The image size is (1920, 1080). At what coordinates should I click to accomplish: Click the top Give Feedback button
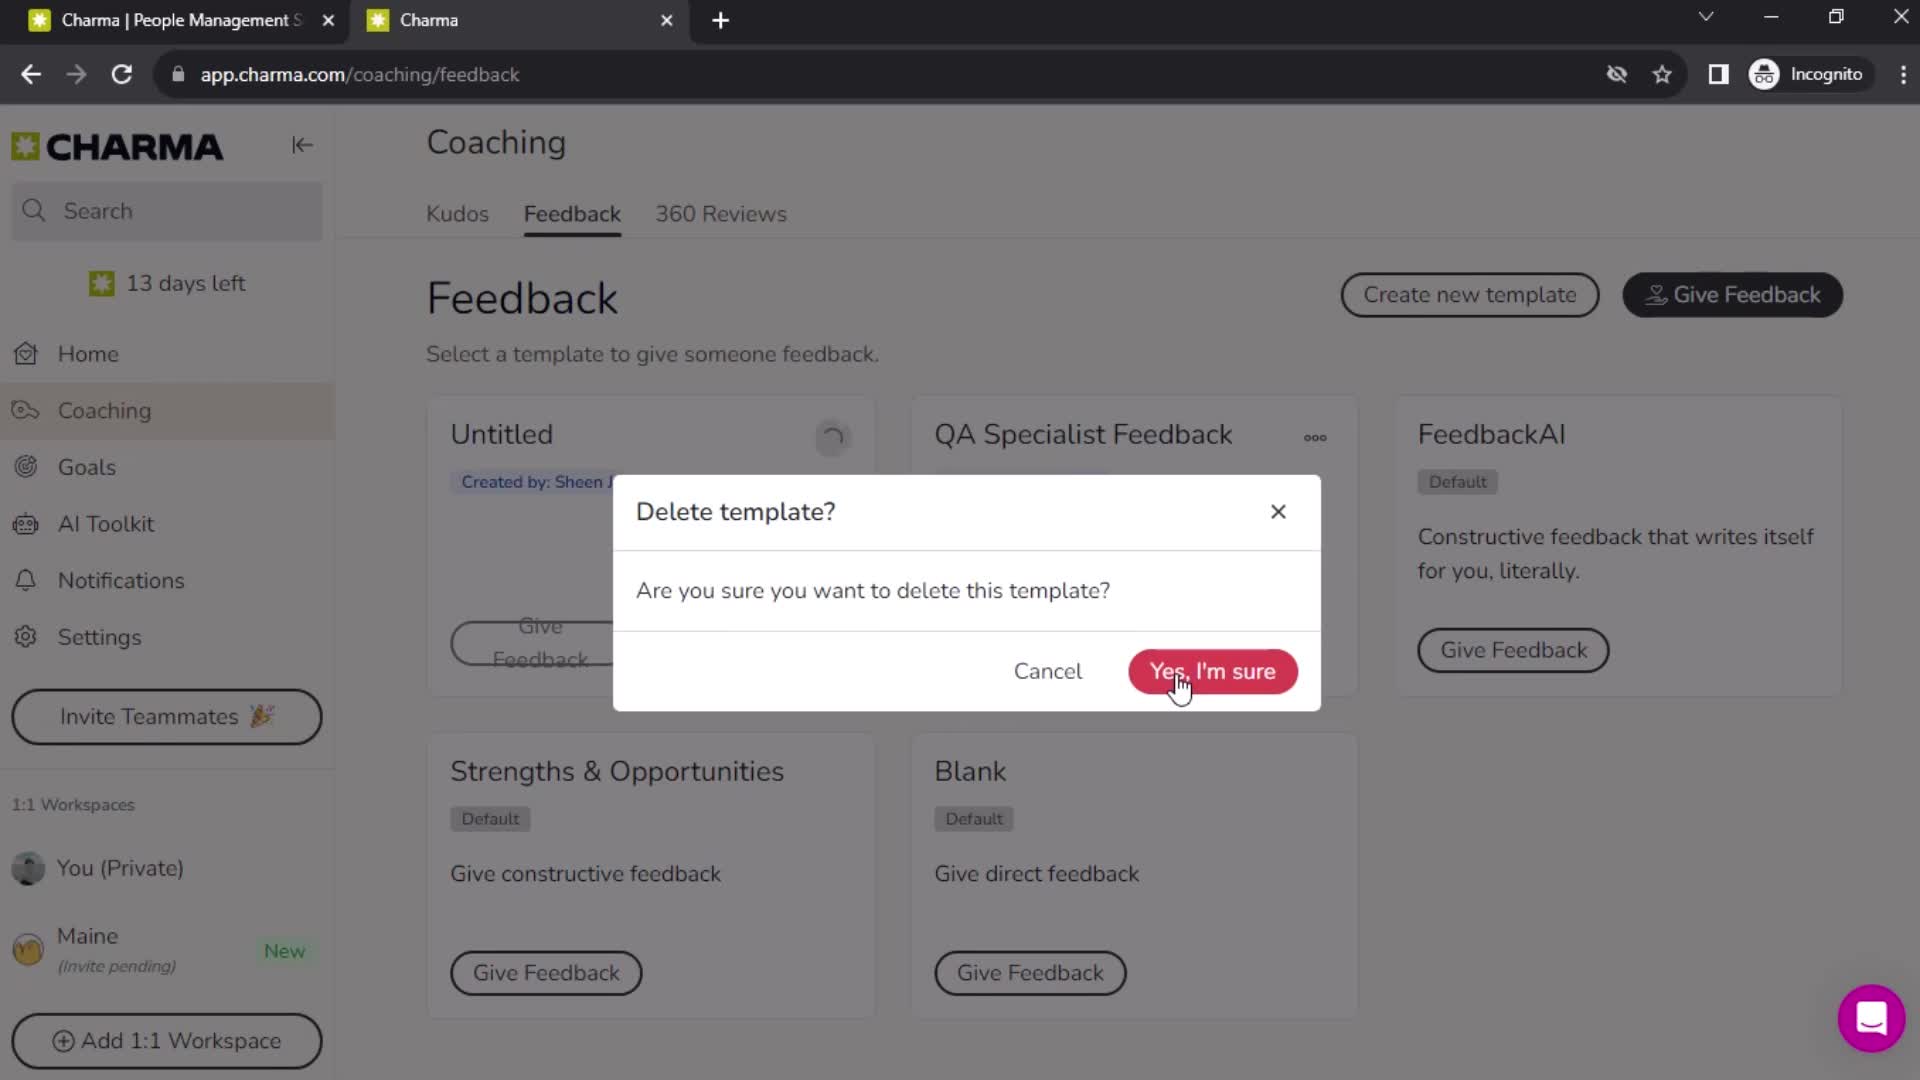coord(1732,295)
